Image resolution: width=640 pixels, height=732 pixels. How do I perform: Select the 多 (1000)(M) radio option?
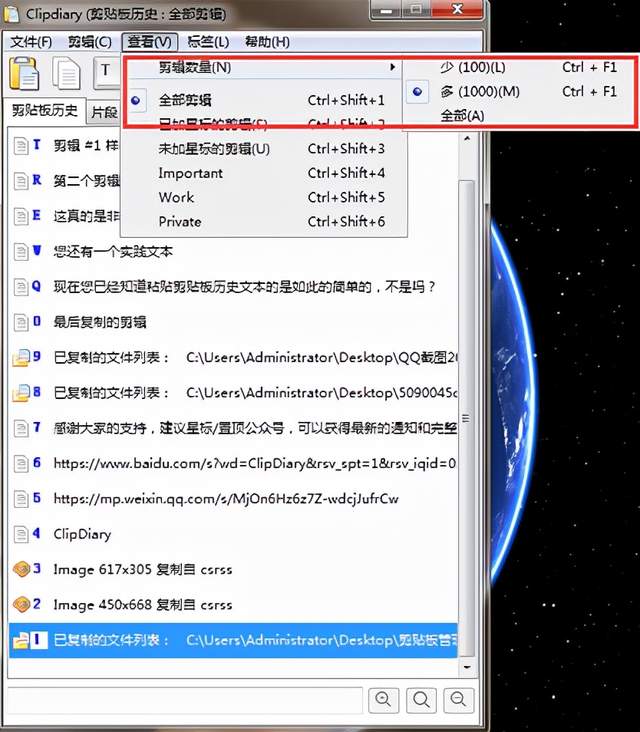point(418,92)
